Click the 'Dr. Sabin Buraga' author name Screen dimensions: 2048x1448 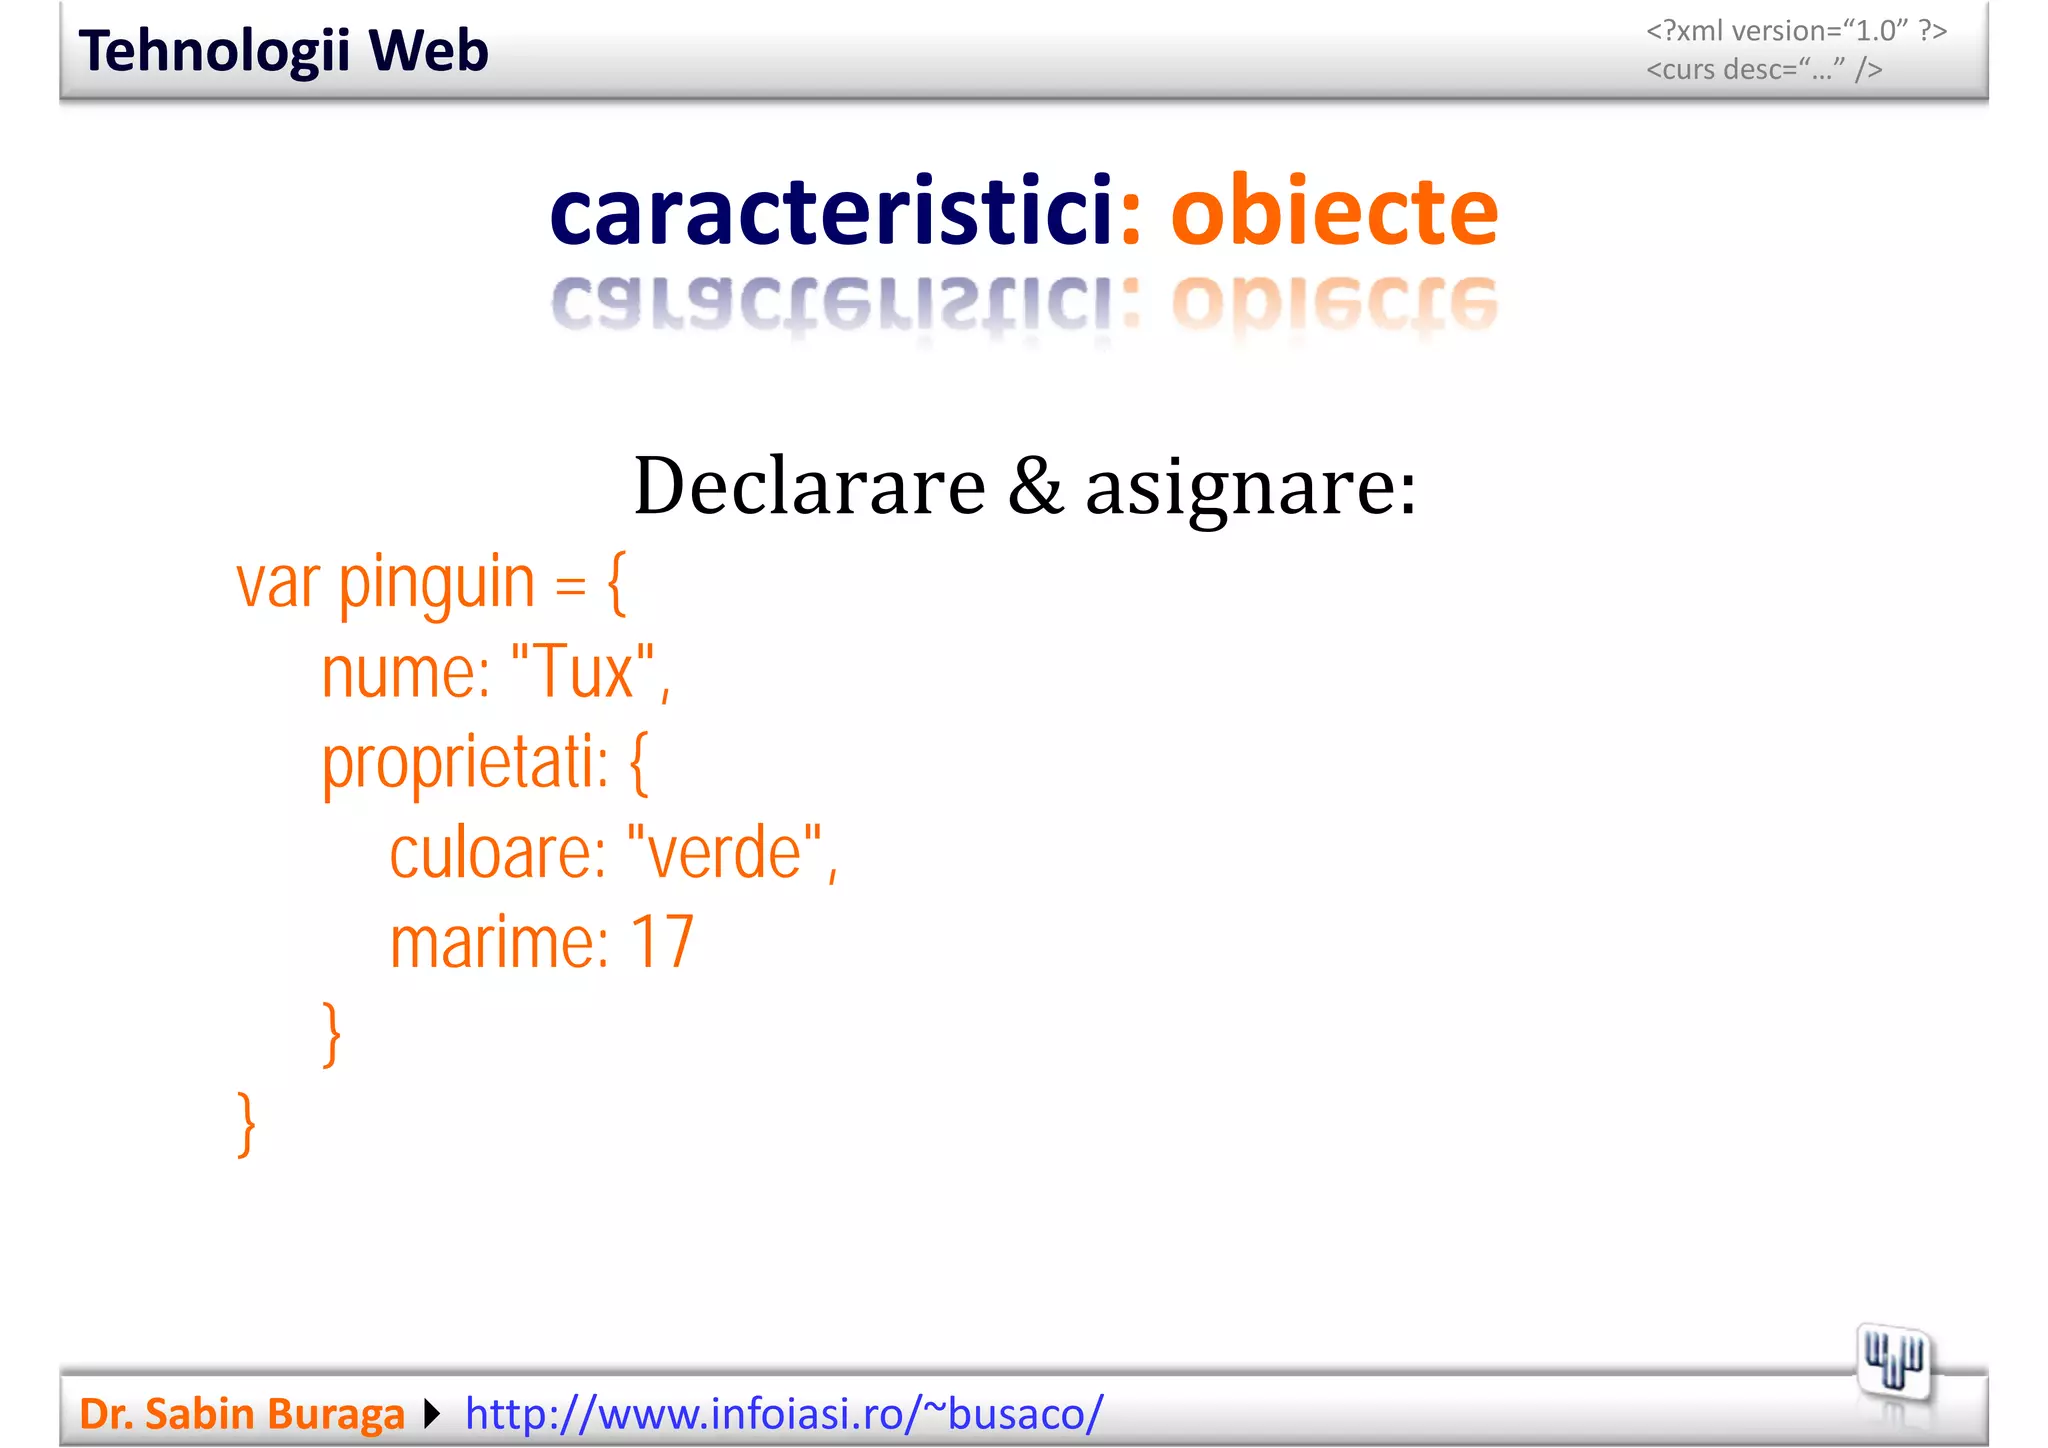242,1414
